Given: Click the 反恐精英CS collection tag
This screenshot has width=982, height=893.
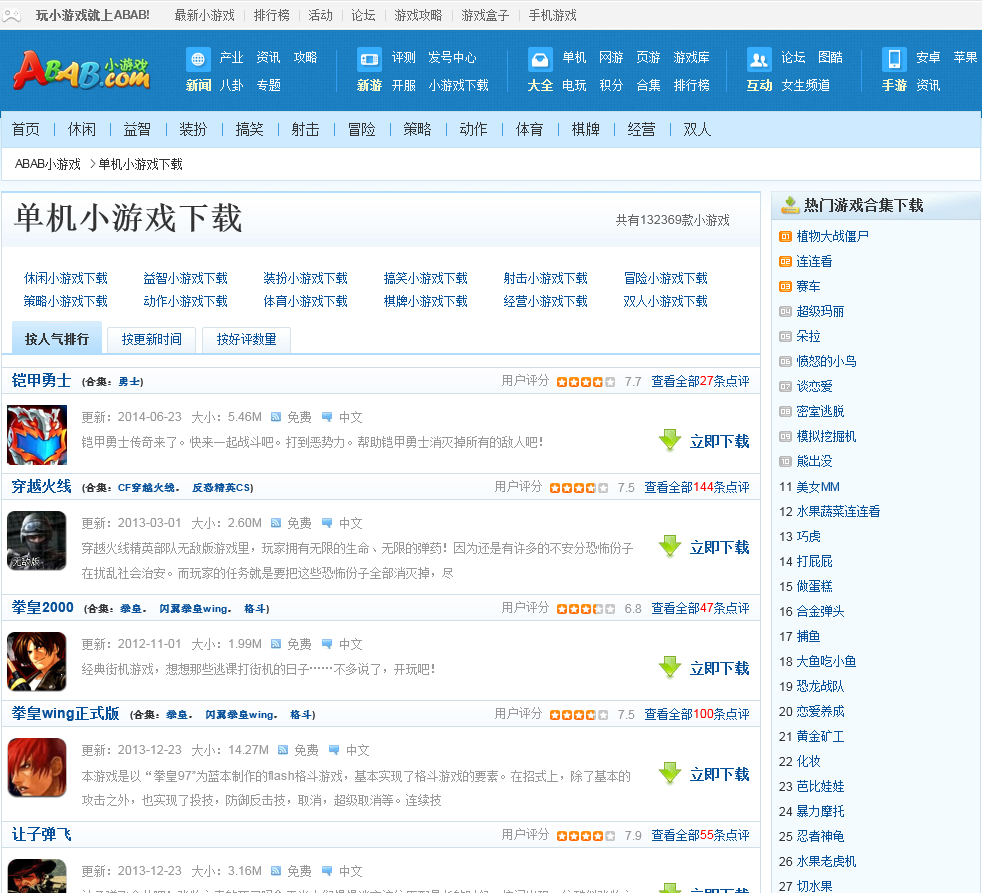Looking at the screenshot, I should (221, 488).
